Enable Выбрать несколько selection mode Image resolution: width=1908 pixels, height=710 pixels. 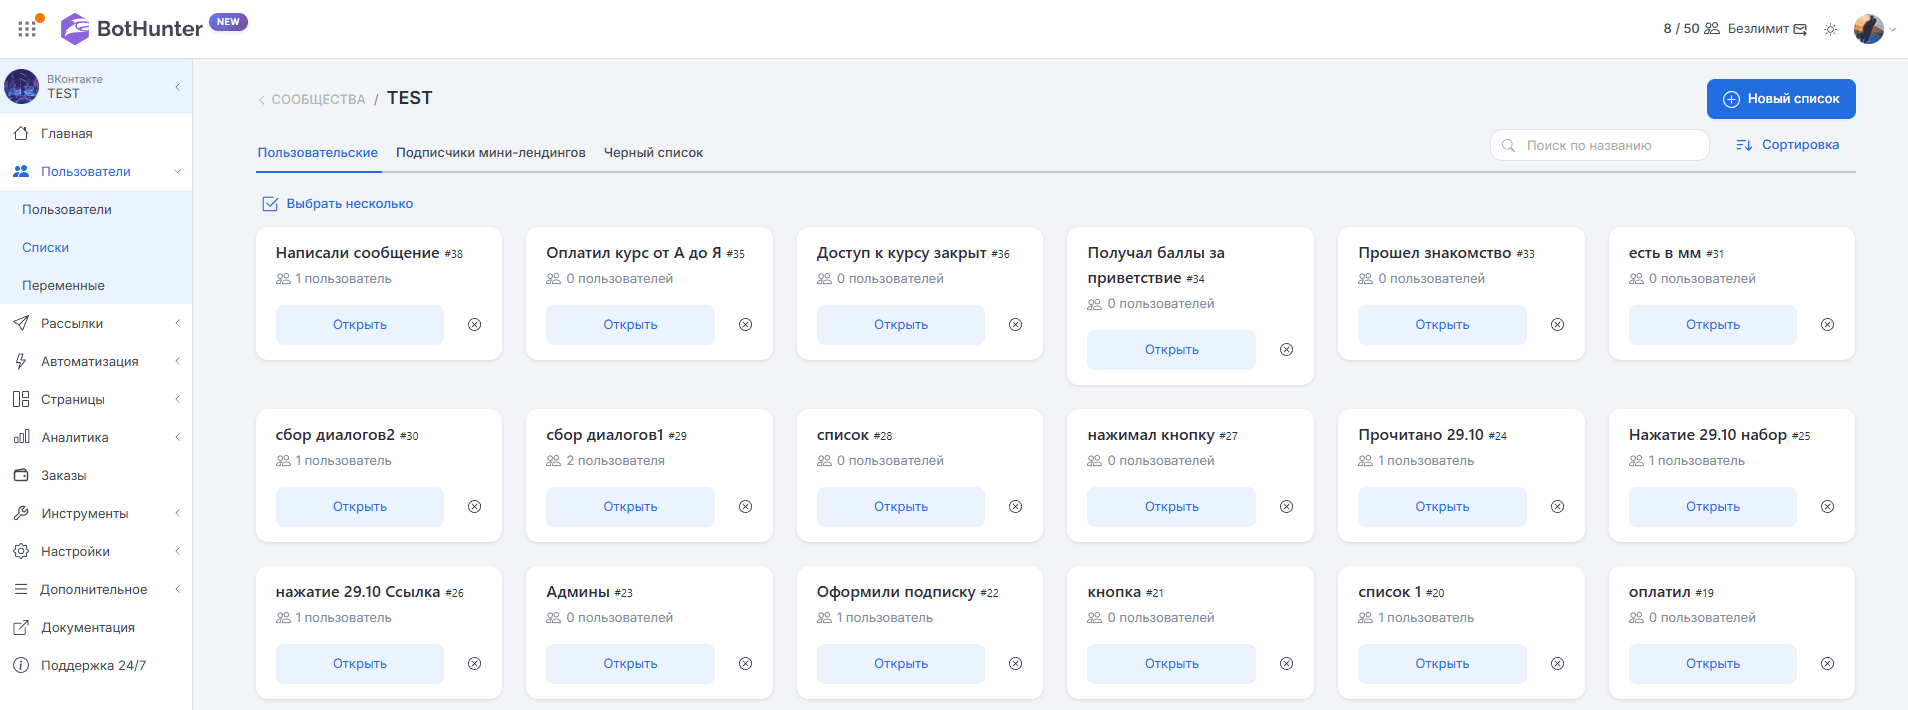[338, 204]
